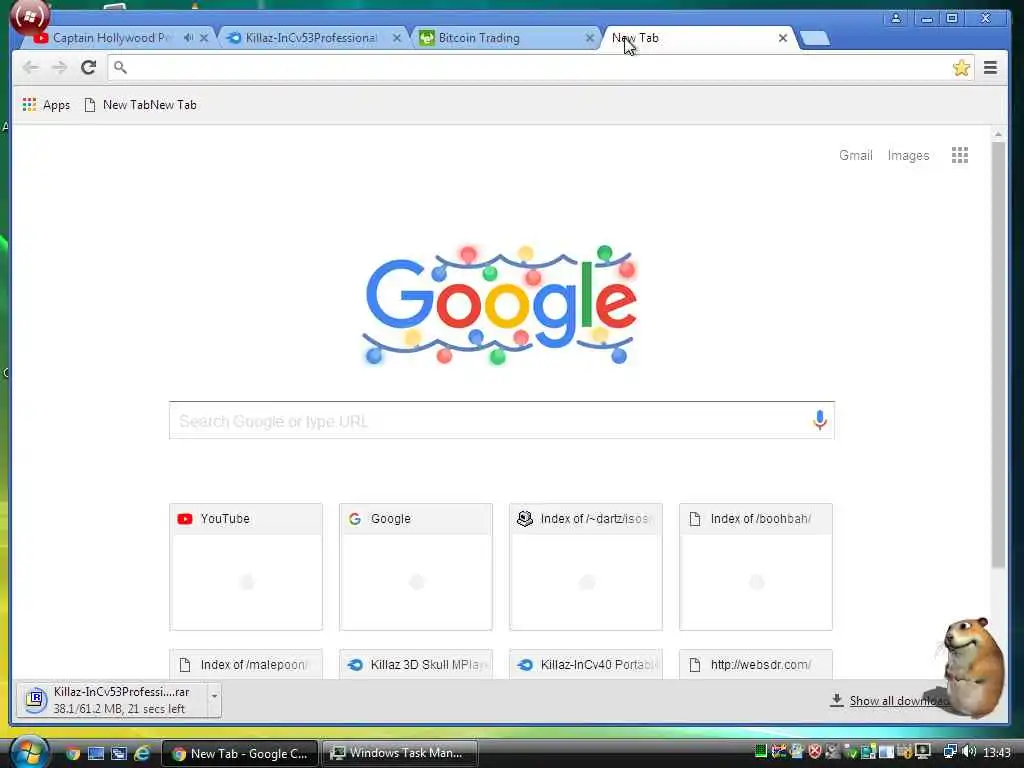Launch Chrome from quick launch
This screenshot has height=768, width=1024.
point(72,754)
